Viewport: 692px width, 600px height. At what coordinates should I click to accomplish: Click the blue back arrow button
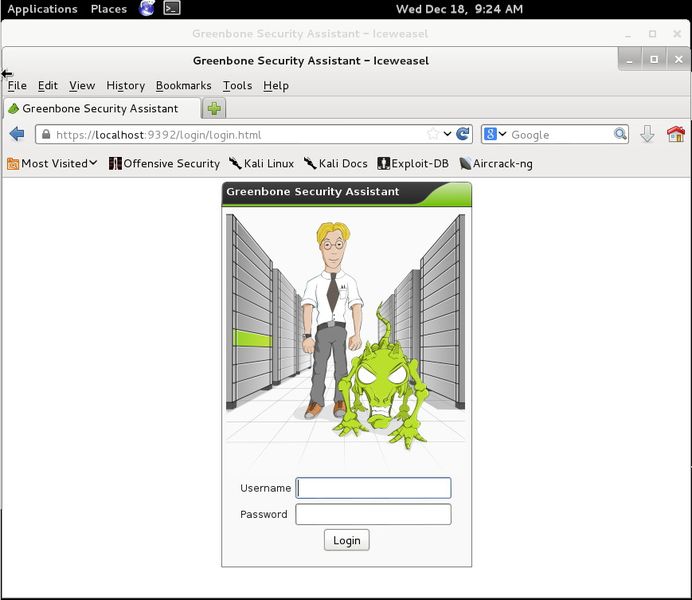tap(17, 134)
